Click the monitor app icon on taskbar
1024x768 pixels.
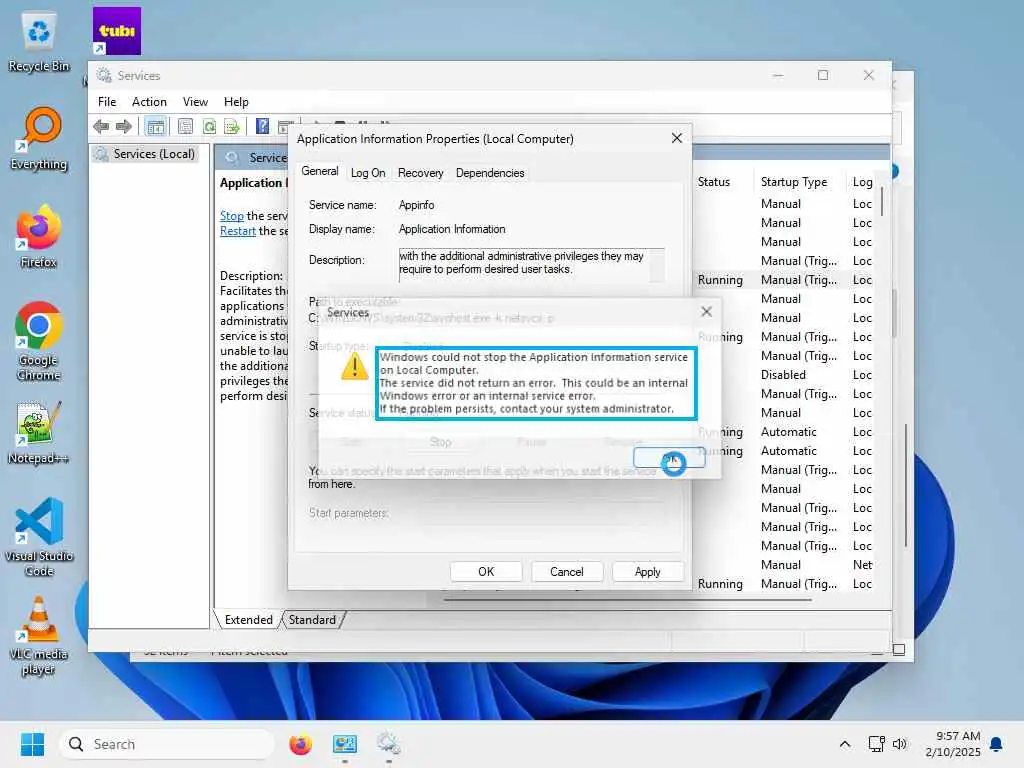tap(345, 744)
